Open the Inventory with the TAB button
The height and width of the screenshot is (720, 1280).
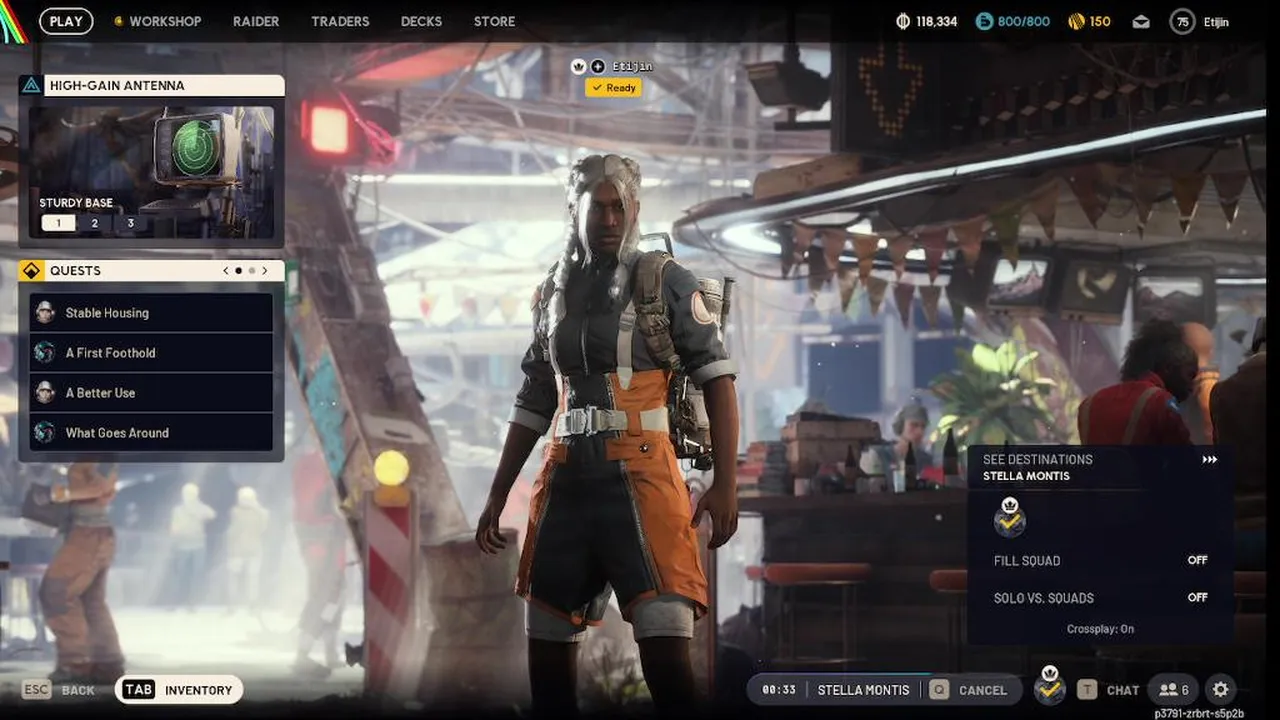[179, 690]
